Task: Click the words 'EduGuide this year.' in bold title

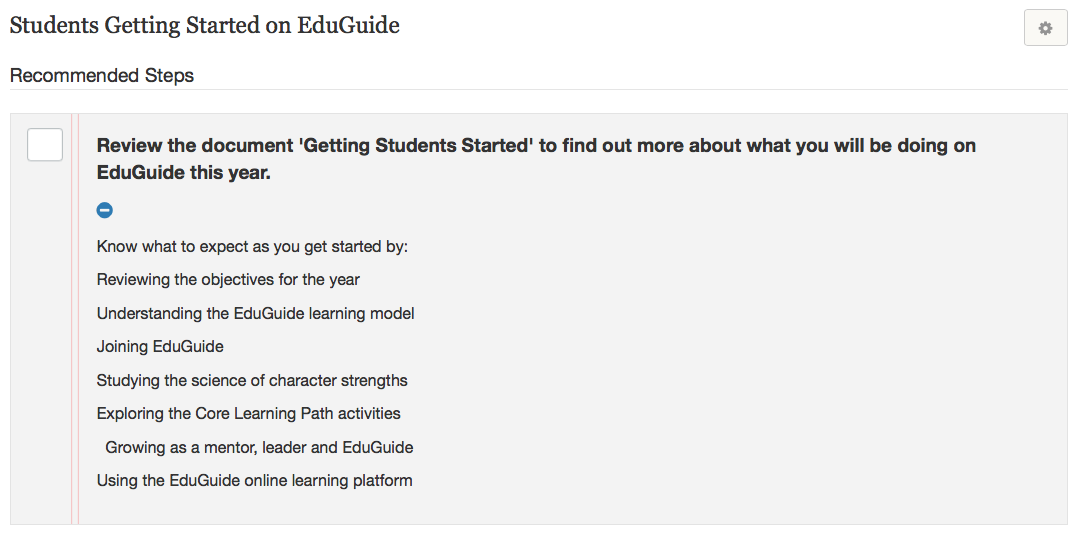Action: (x=184, y=173)
